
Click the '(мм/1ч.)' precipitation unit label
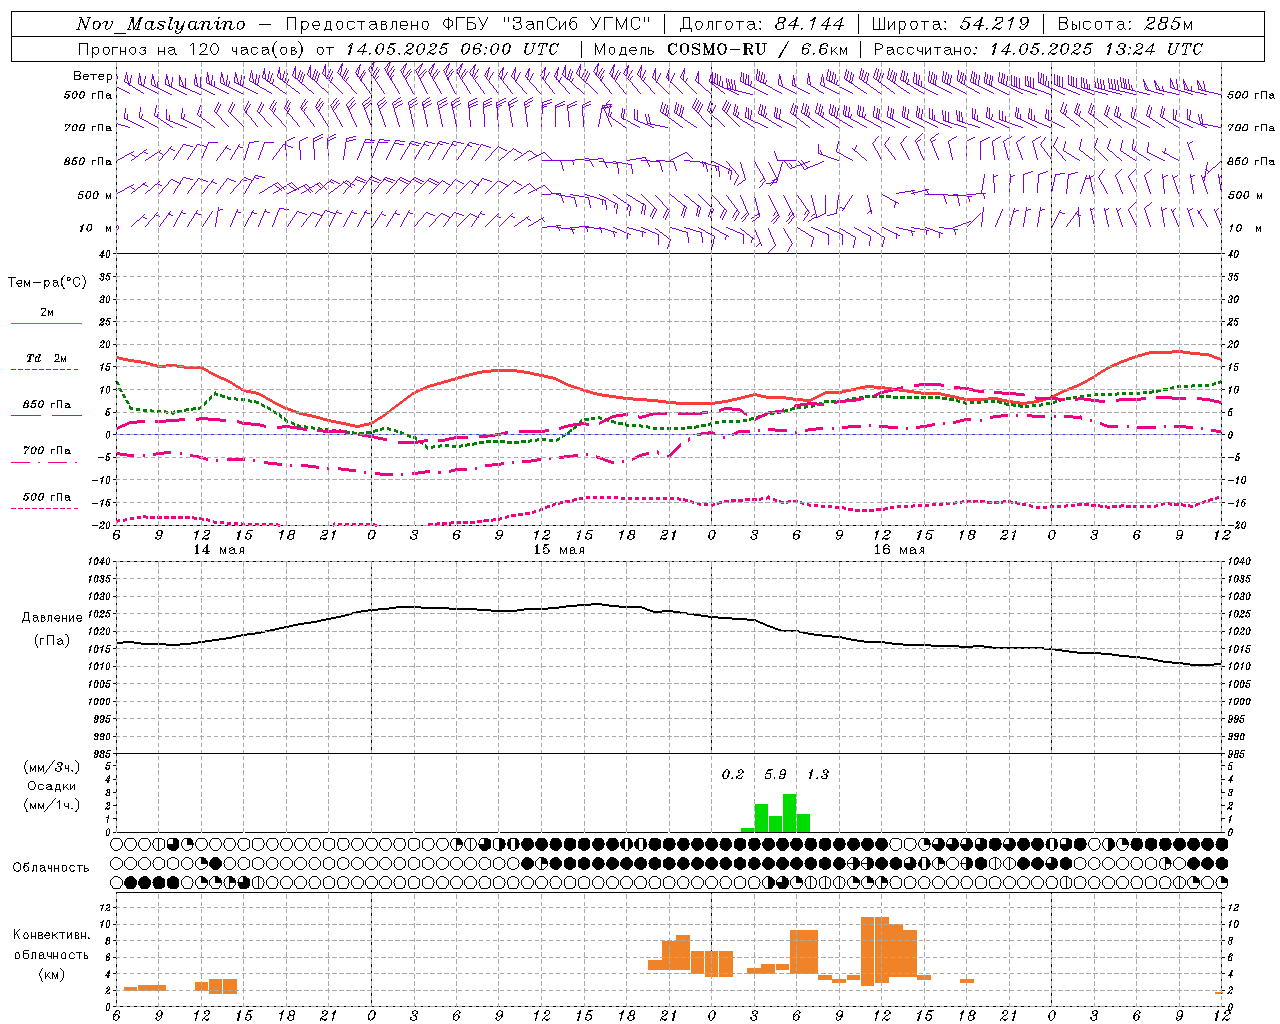click(x=51, y=805)
